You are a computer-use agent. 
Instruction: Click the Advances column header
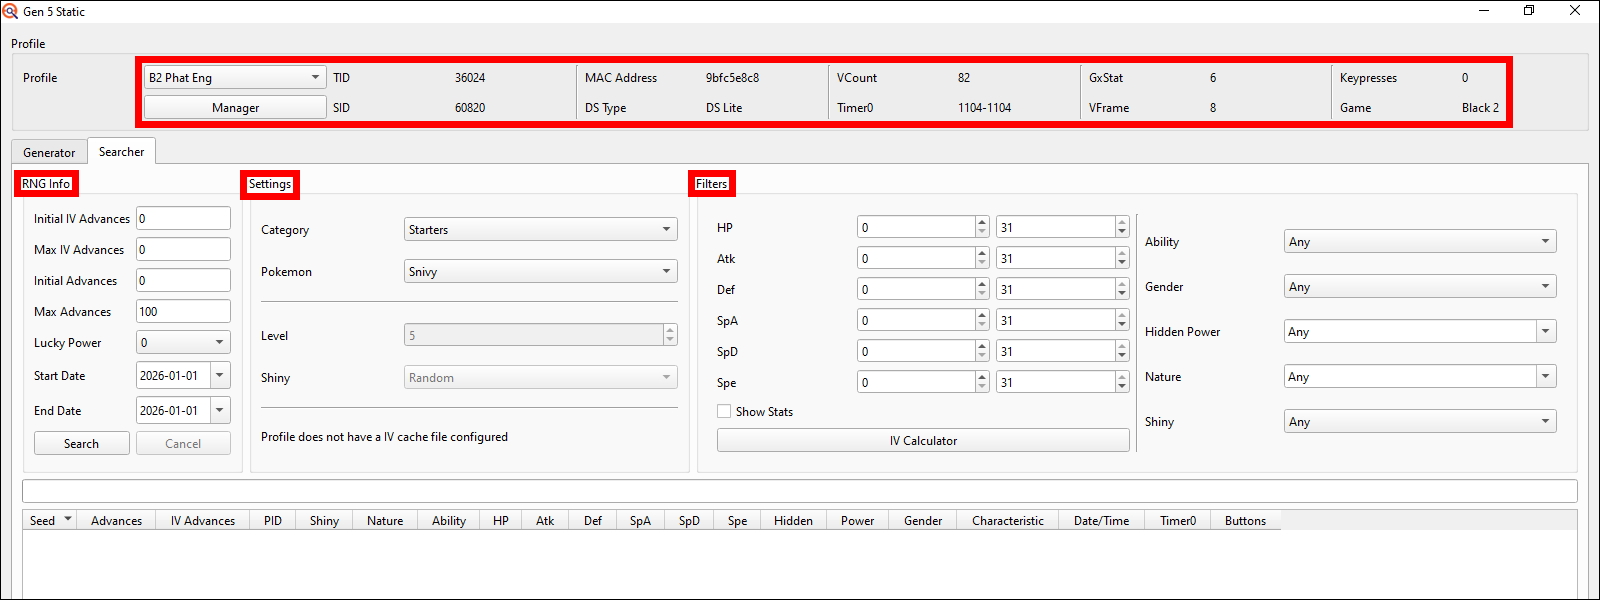[x=116, y=520]
